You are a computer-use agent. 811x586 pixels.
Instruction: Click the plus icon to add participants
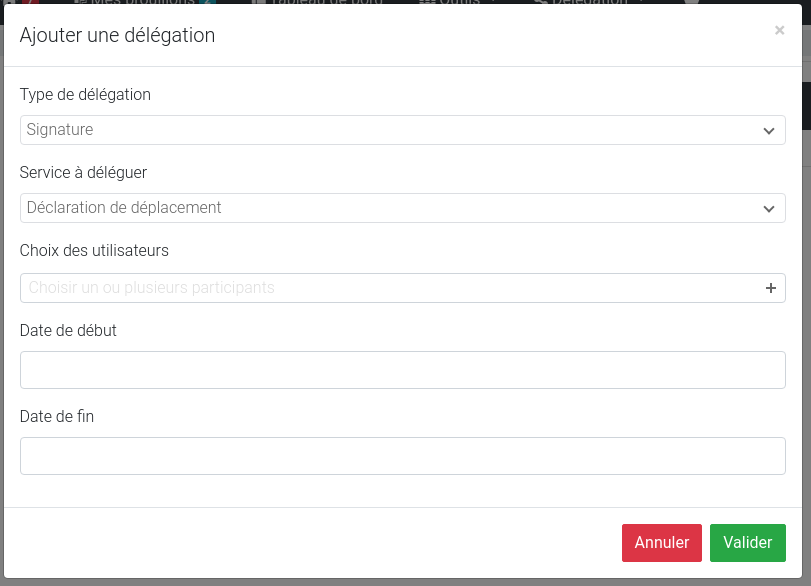(770, 288)
